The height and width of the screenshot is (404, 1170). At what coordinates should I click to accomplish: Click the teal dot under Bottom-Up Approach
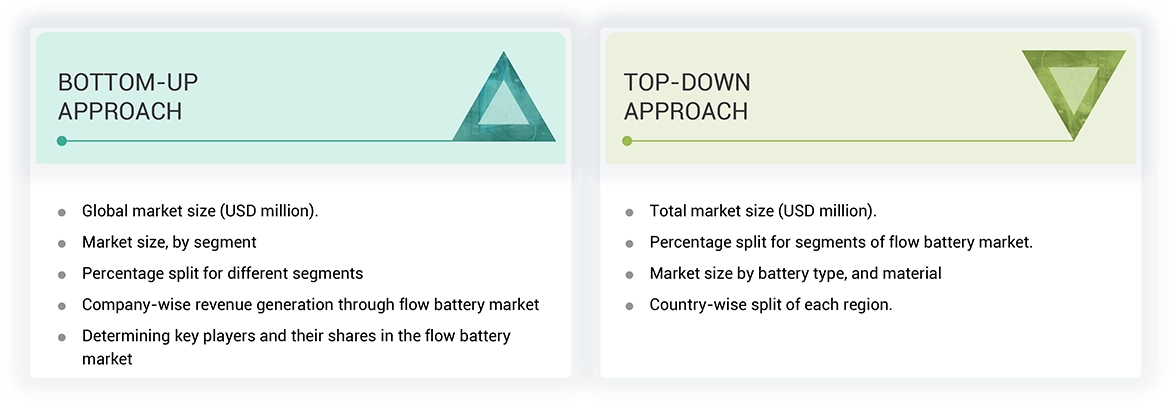[62, 141]
